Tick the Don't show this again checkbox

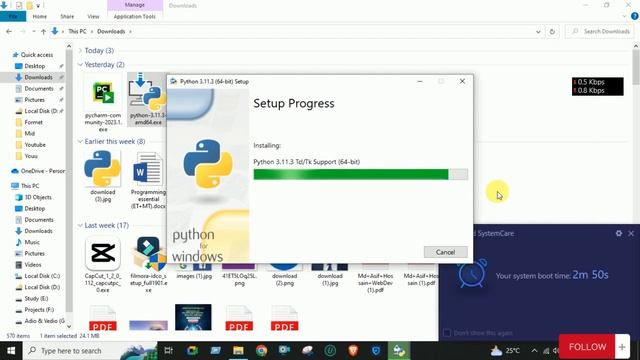click(447, 333)
